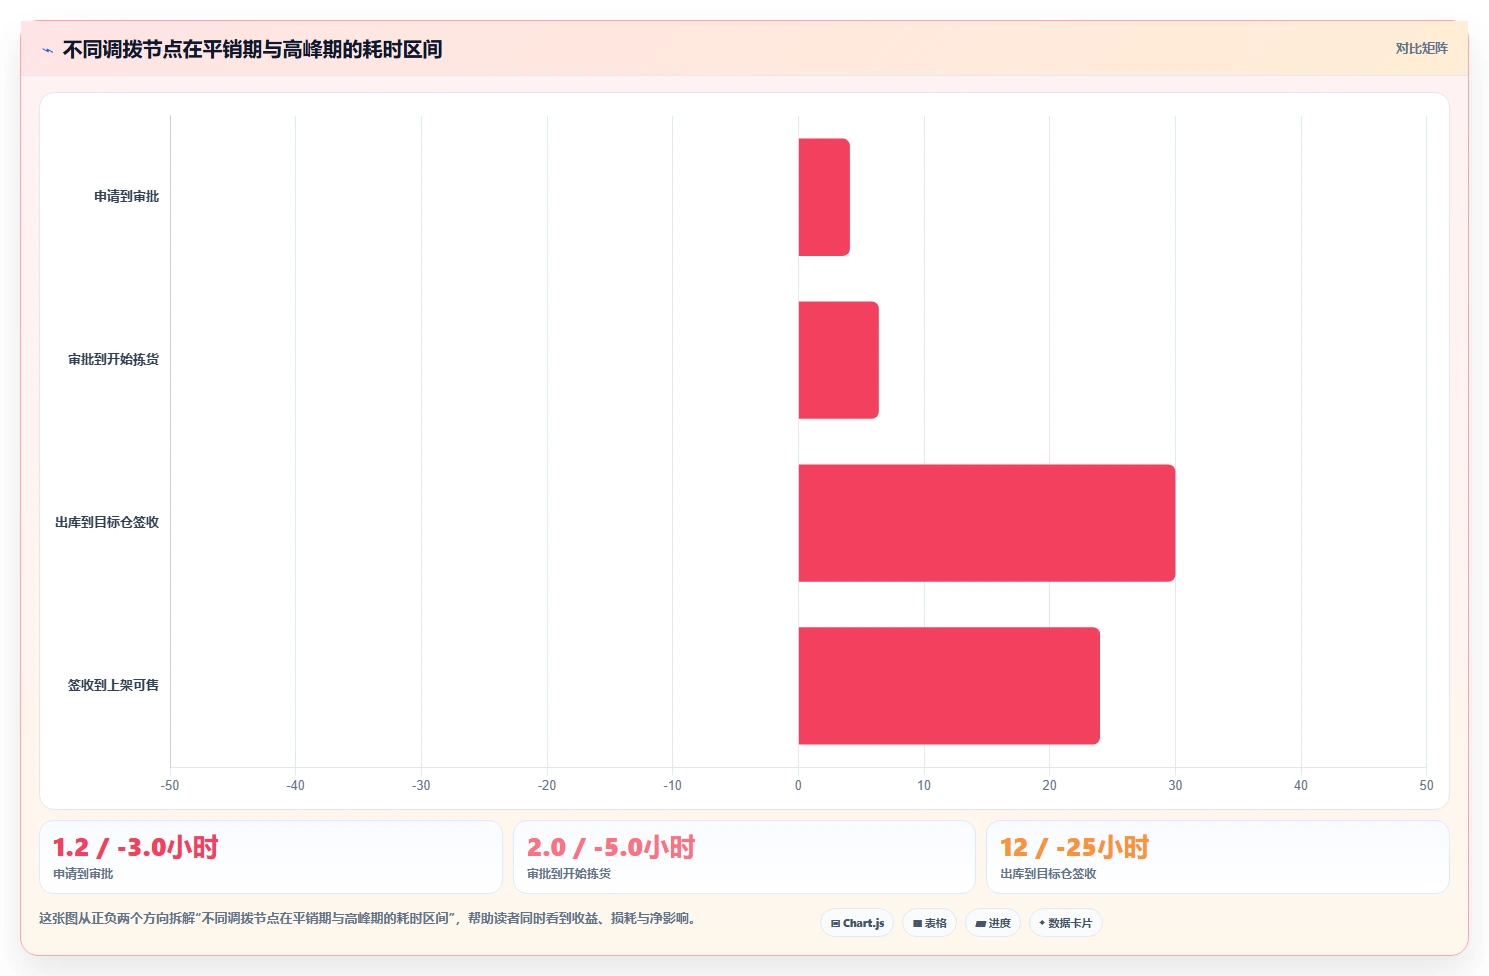Click the 对比矩阵 label in the header
Viewport: 1489px width, 976px height.
click(x=1421, y=48)
